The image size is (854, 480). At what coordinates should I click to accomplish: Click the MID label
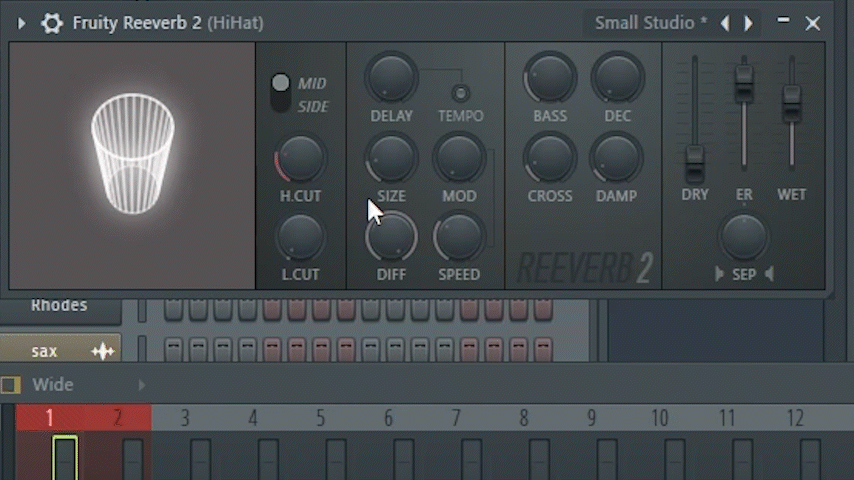tap(312, 83)
